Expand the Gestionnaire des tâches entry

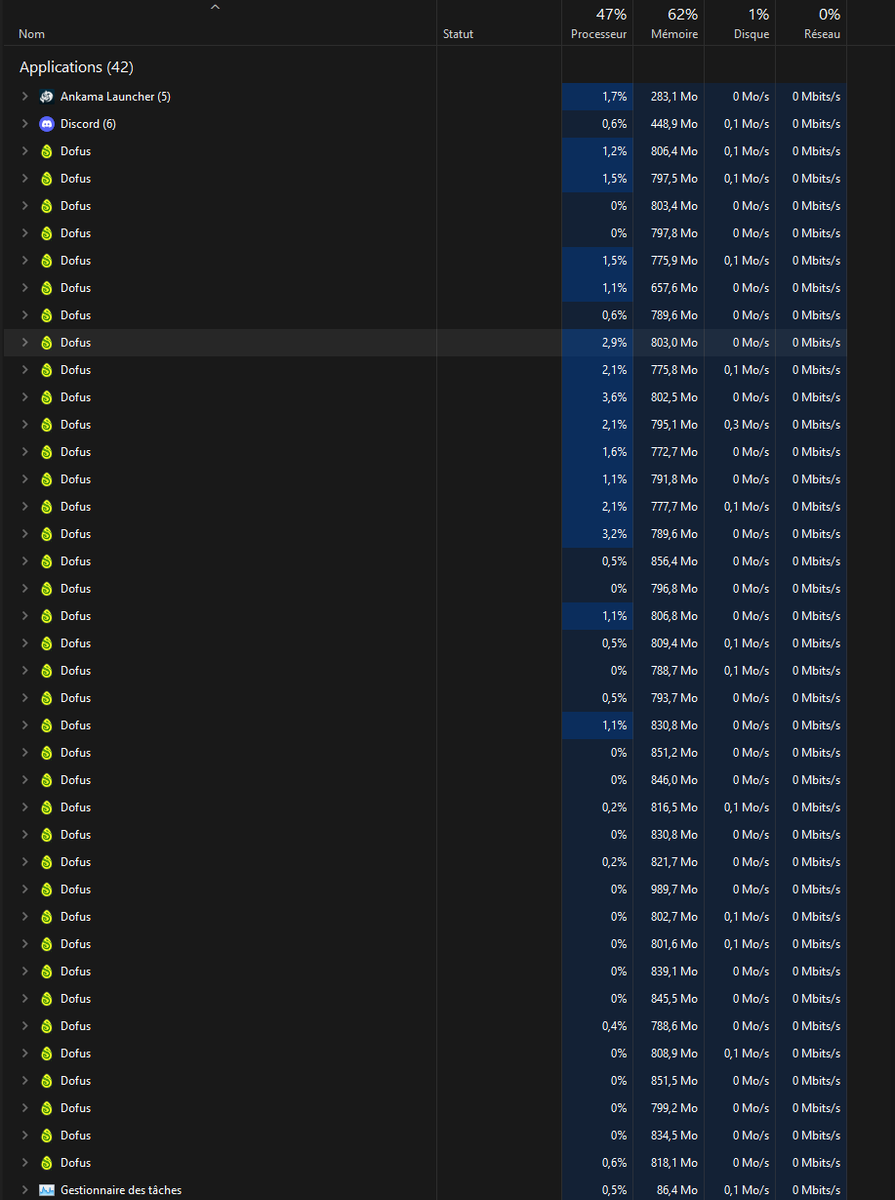pos(24,1189)
